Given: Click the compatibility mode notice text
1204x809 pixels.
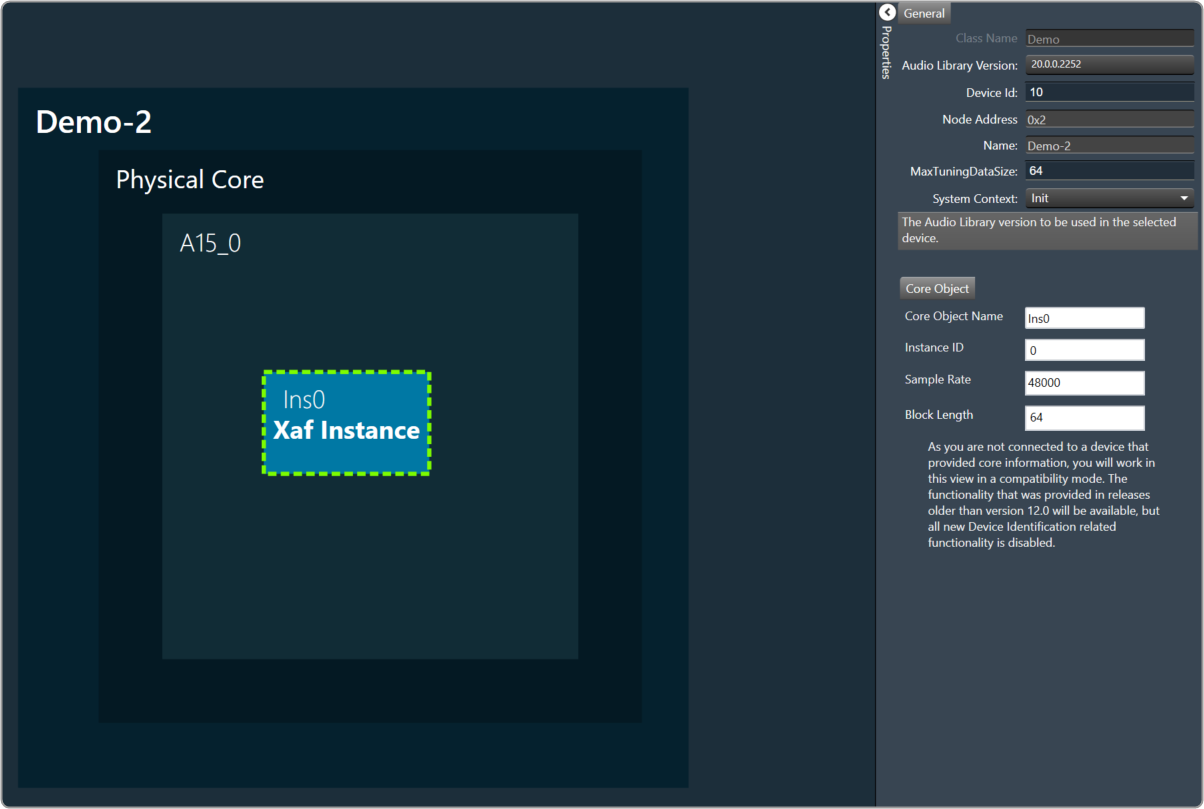Looking at the screenshot, I should [x=1043, y=495].
